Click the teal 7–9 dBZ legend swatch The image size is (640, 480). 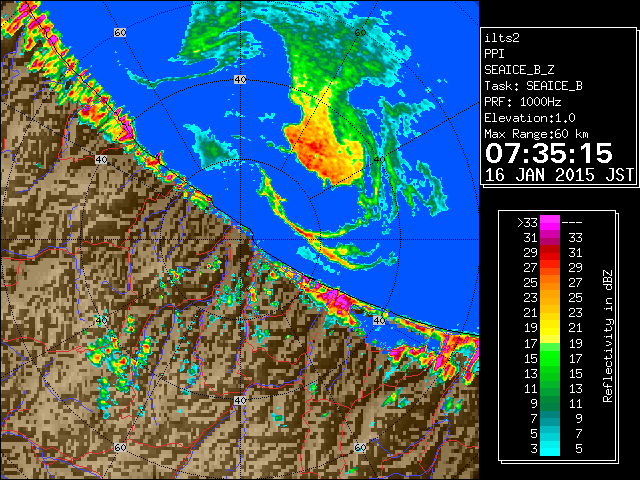(550, 418)
